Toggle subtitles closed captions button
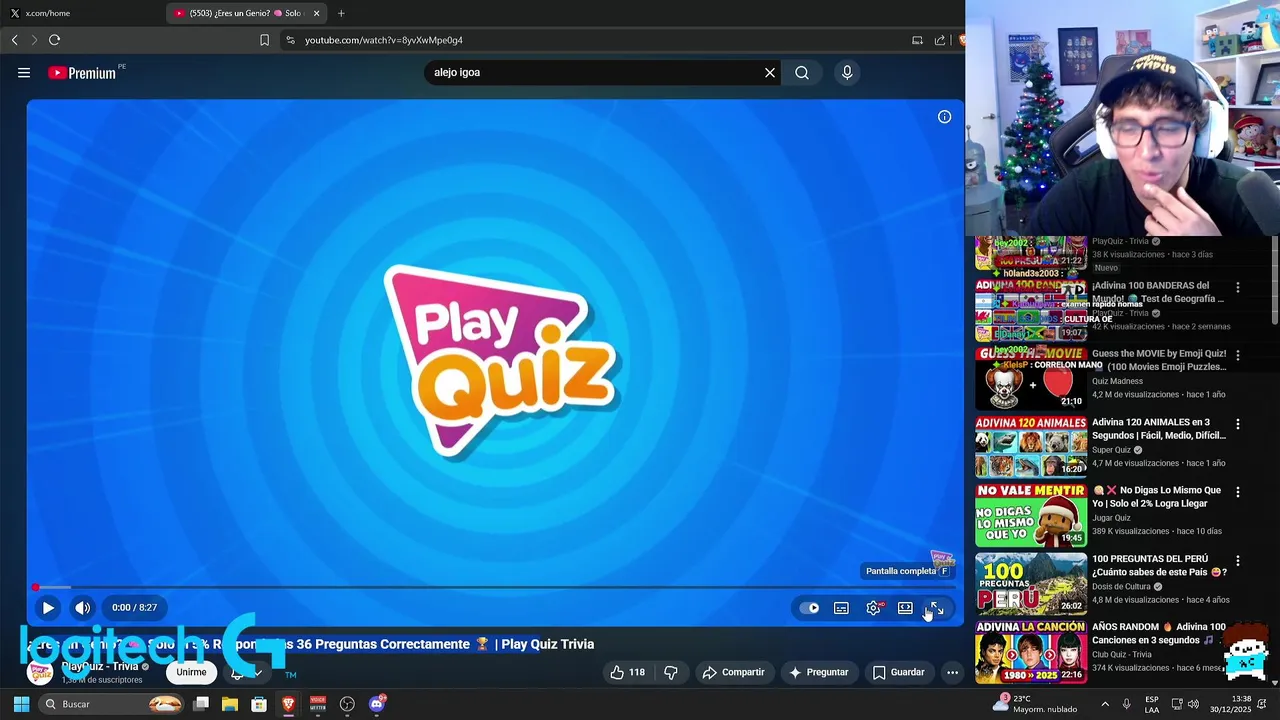 pyautogui.click(x=842, y=608)
